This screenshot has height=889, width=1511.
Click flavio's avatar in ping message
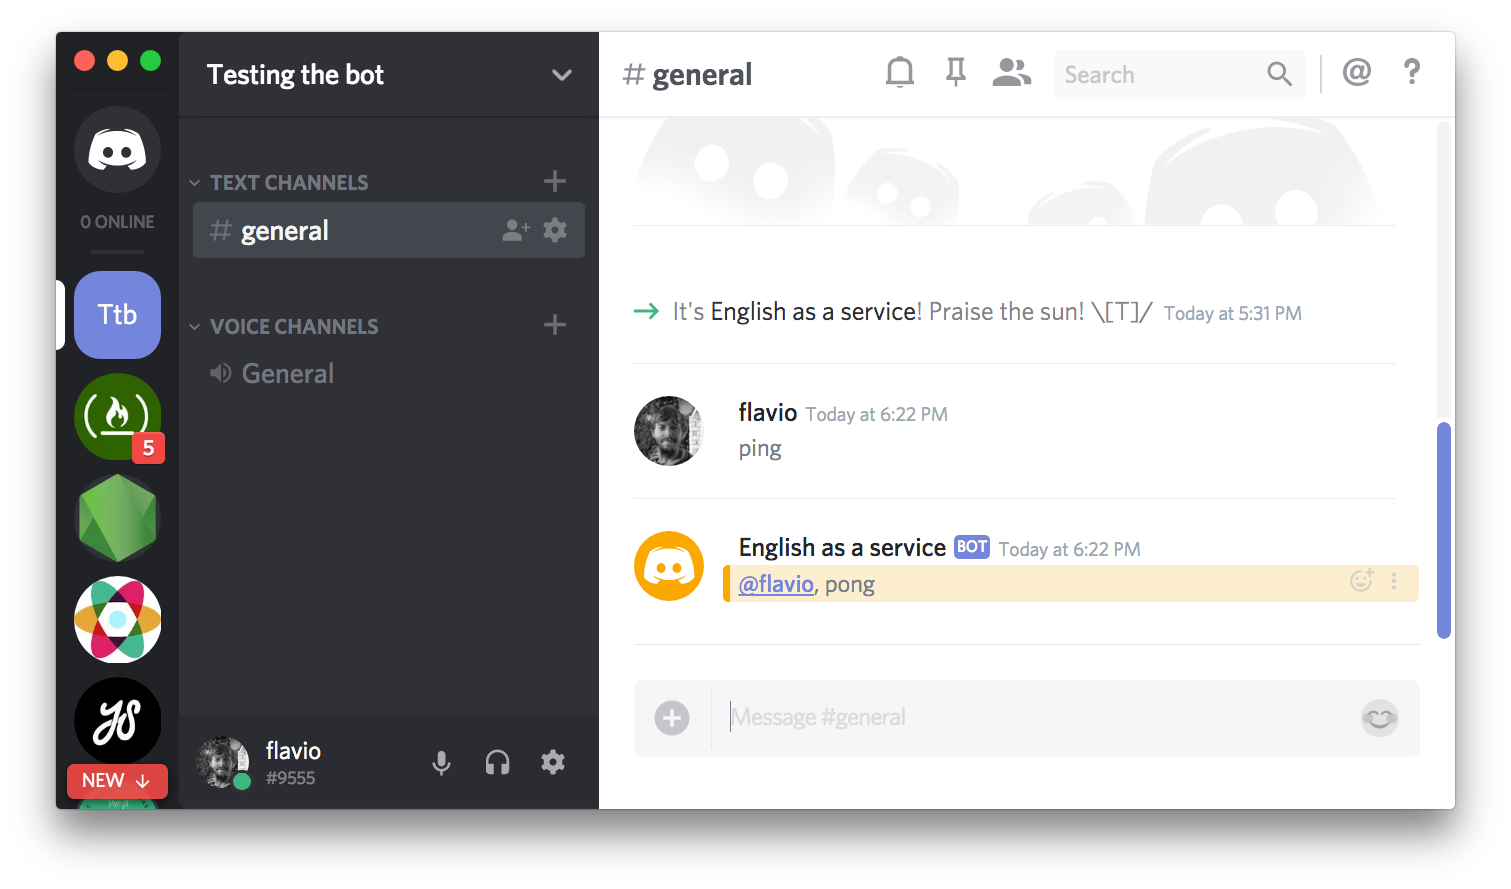[669, 431]
